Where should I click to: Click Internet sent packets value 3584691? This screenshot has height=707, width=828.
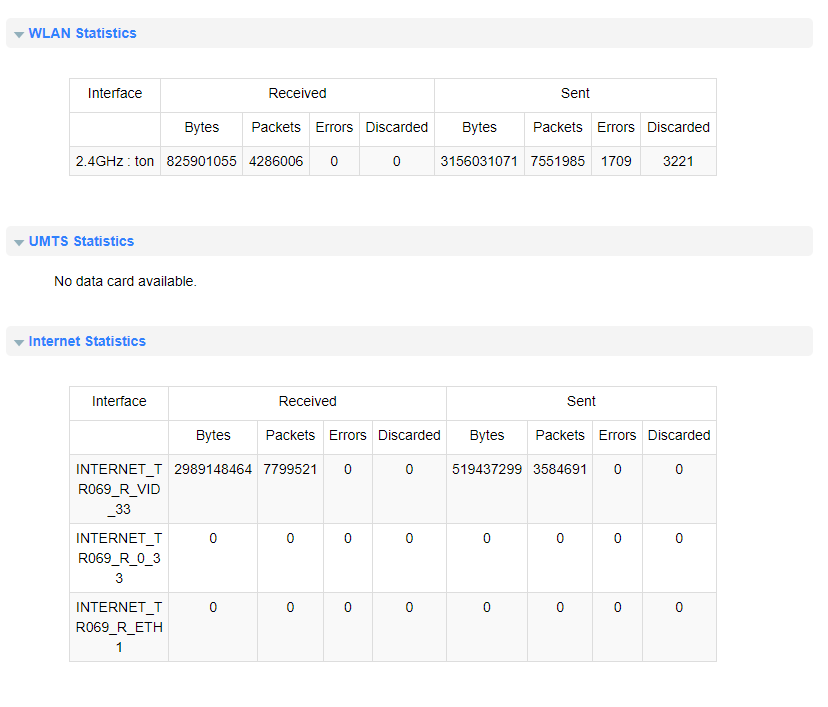[560, 469]
